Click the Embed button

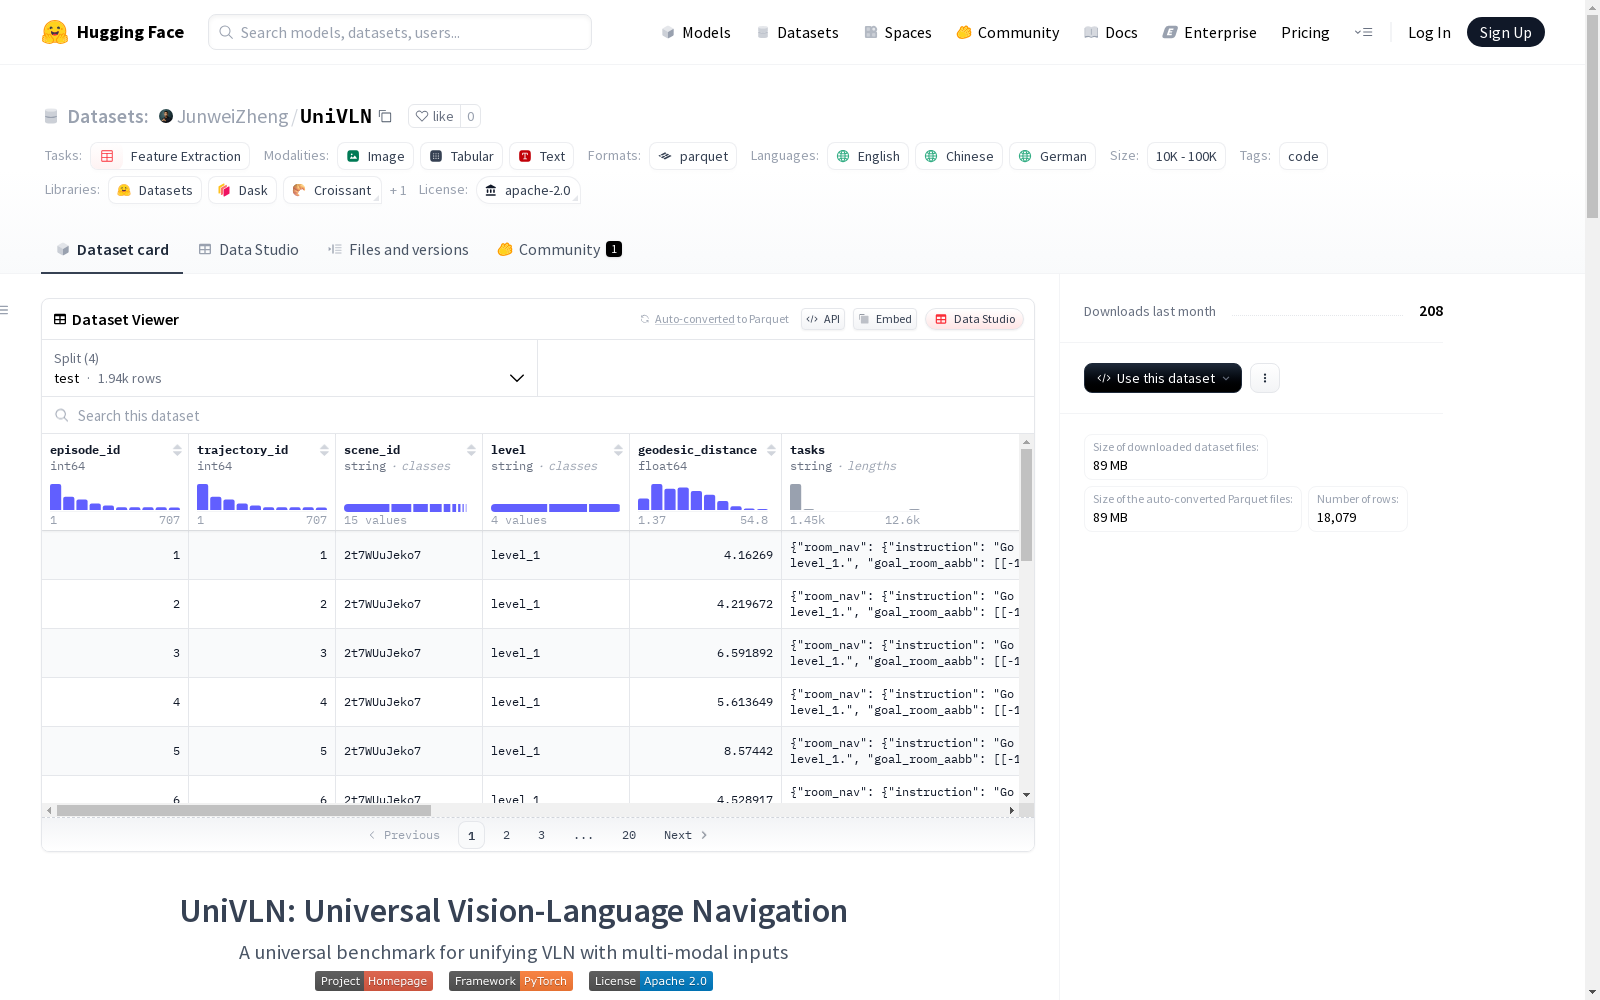point(885,319)
